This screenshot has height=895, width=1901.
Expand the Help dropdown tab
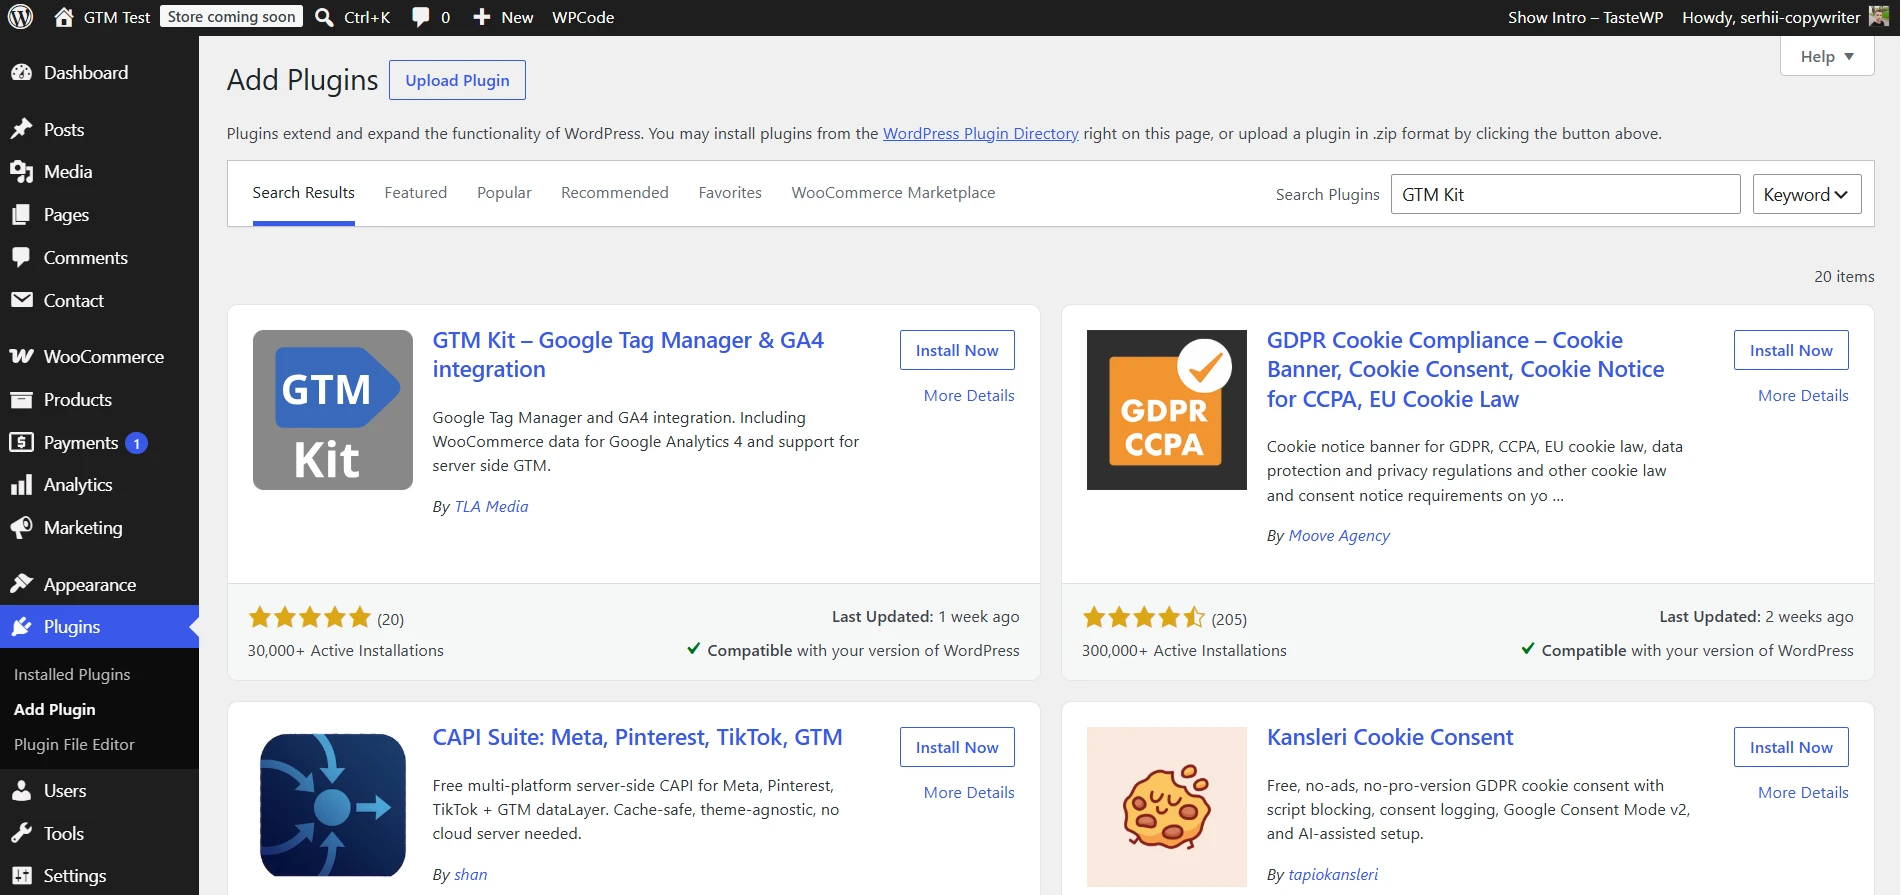pos(1827,56)
